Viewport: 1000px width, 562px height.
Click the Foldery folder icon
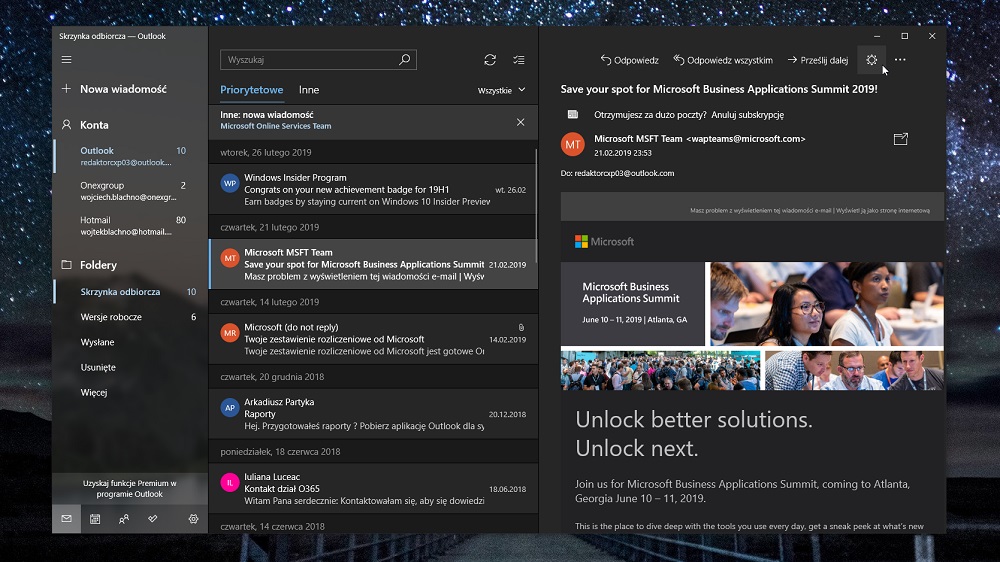point(66,264)
